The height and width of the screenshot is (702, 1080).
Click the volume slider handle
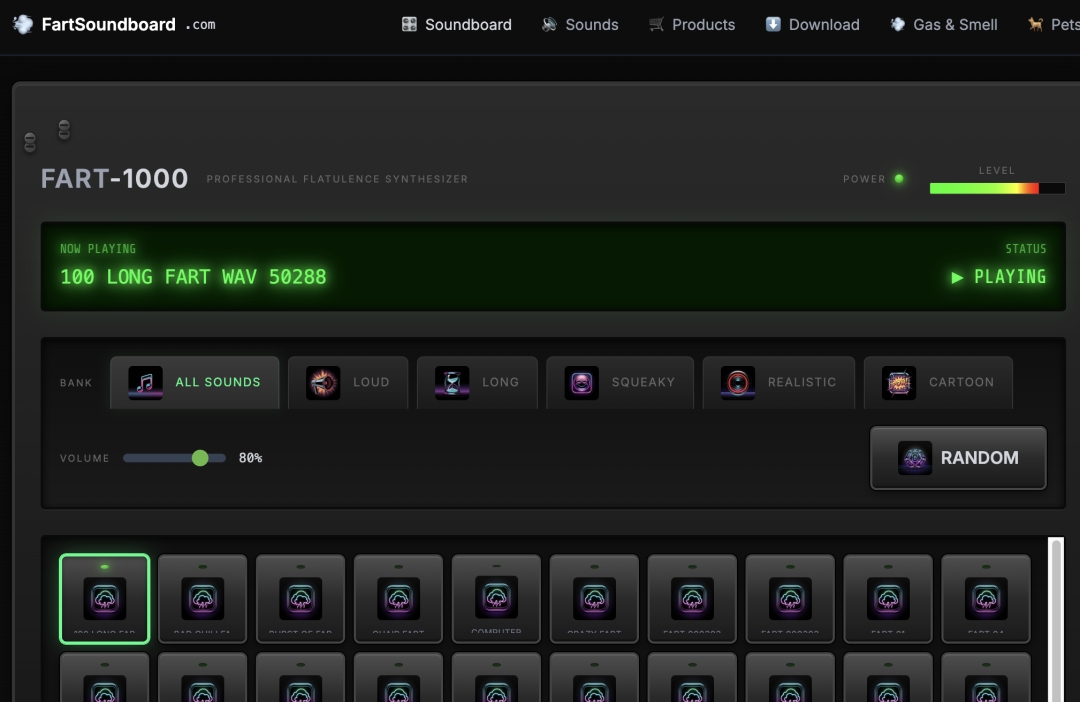[x=200, y=458]
